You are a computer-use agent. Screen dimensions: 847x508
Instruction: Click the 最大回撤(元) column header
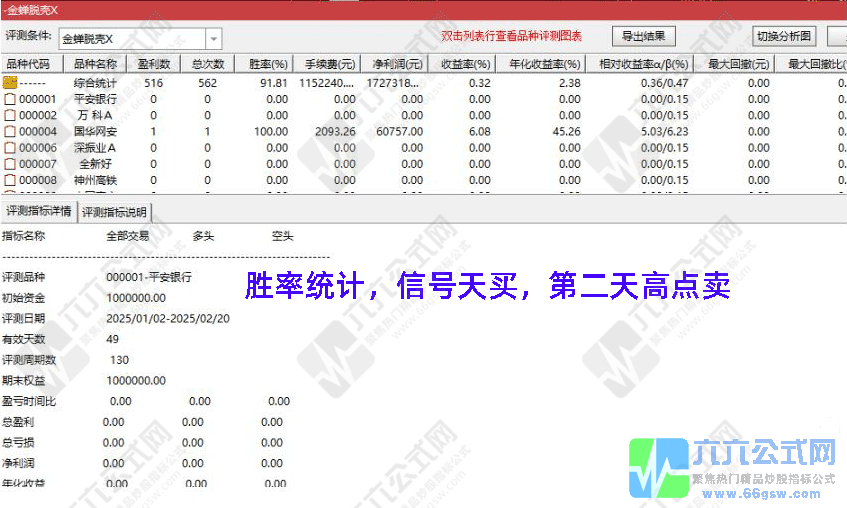coord(738,64)
